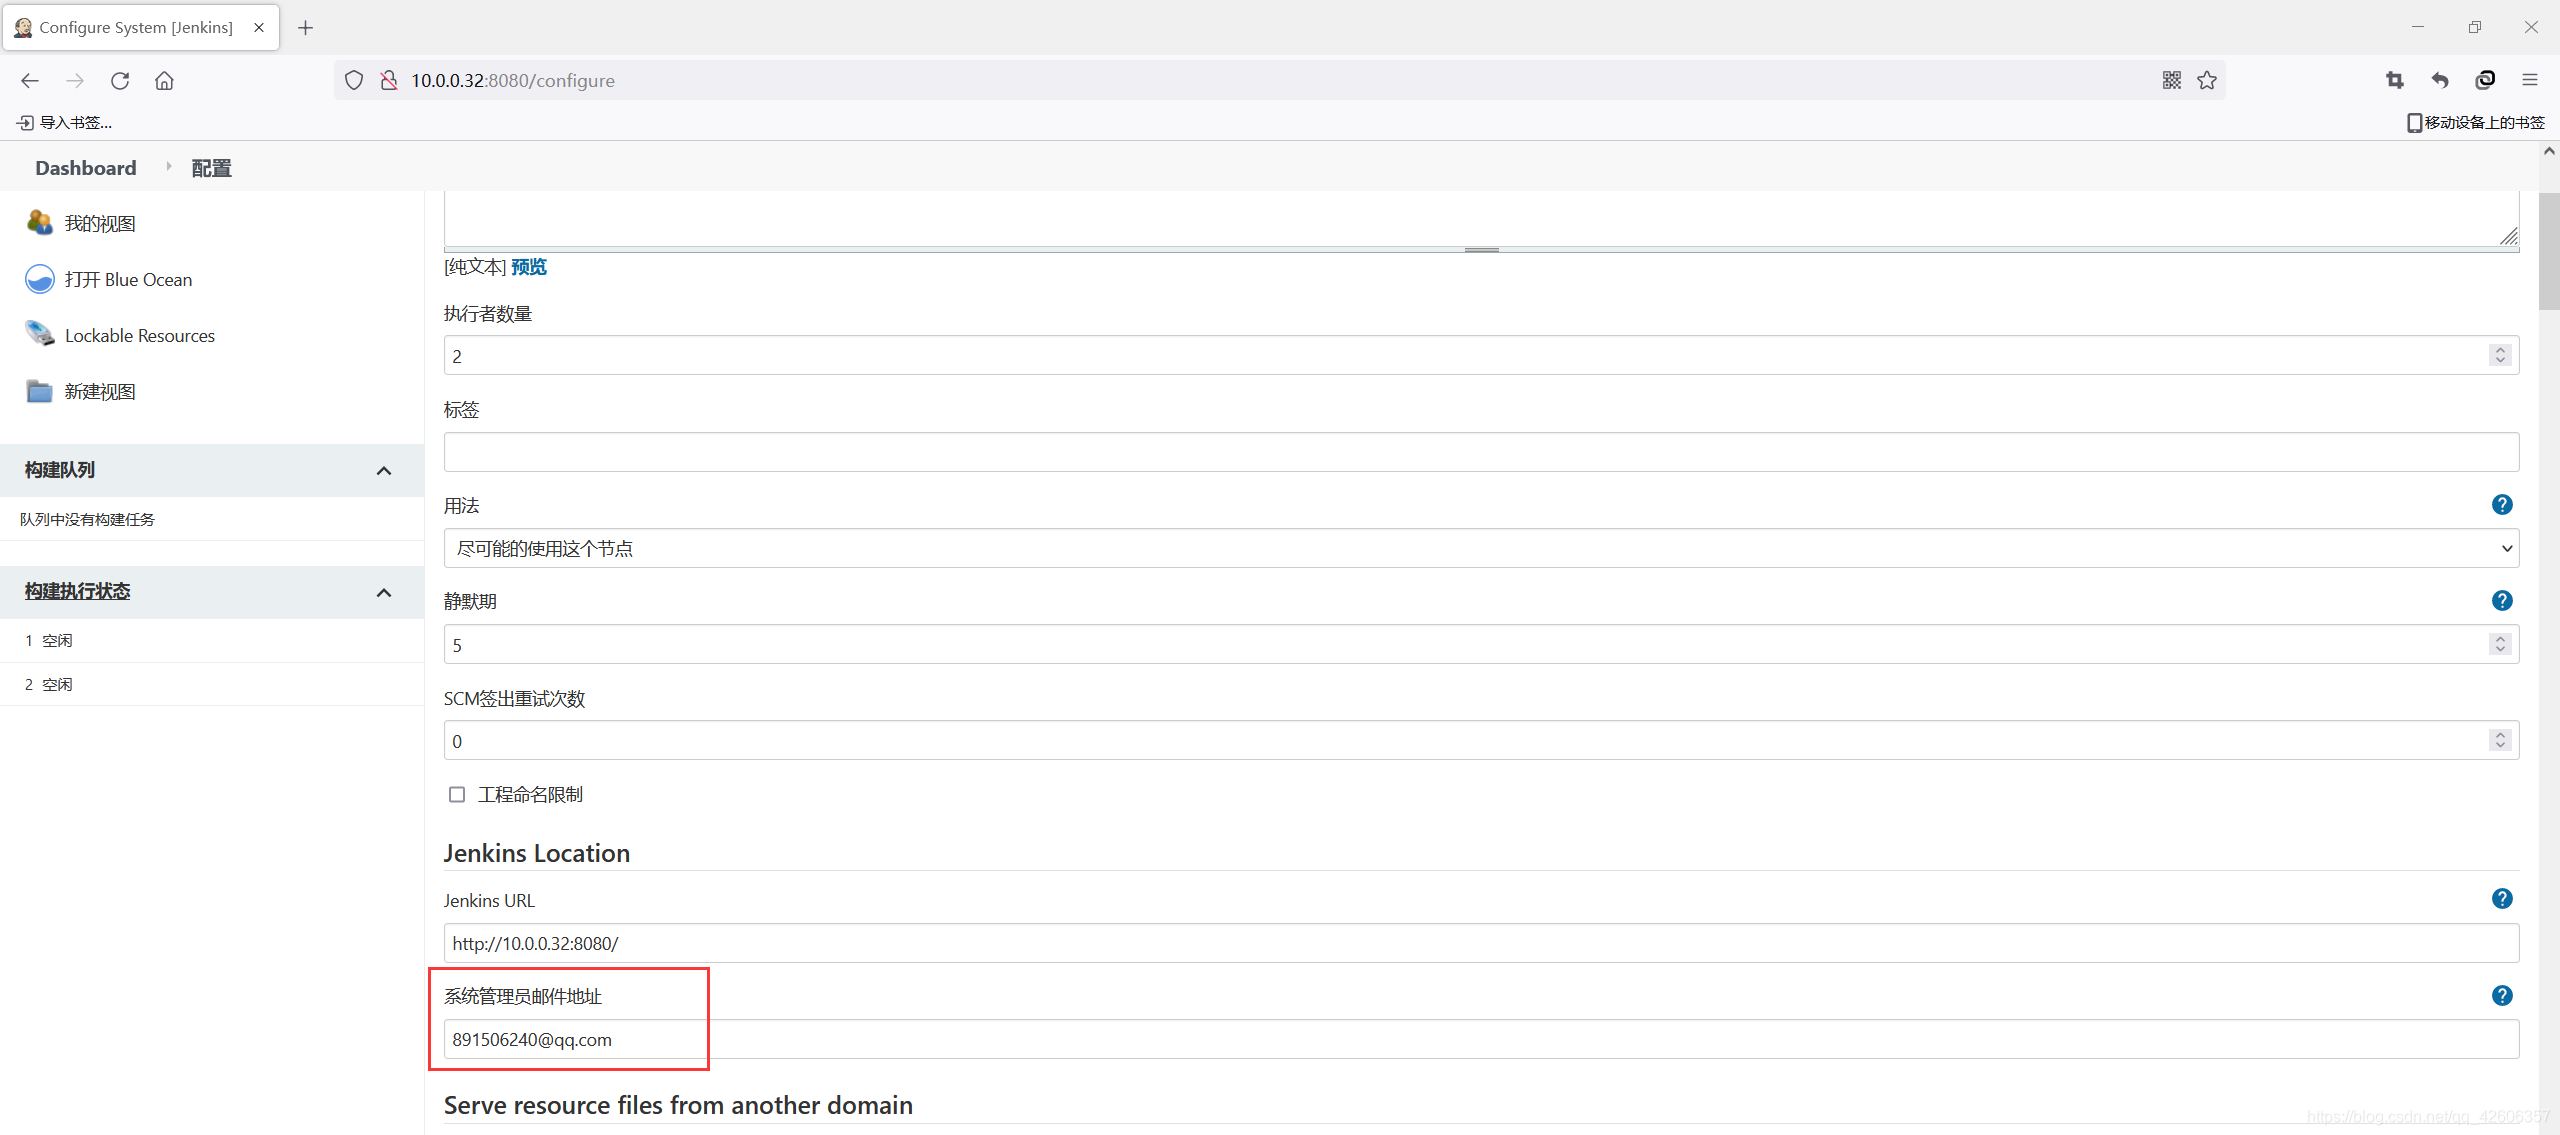Click the crop screenshot toolbar icon

(x=2394, y=80)
